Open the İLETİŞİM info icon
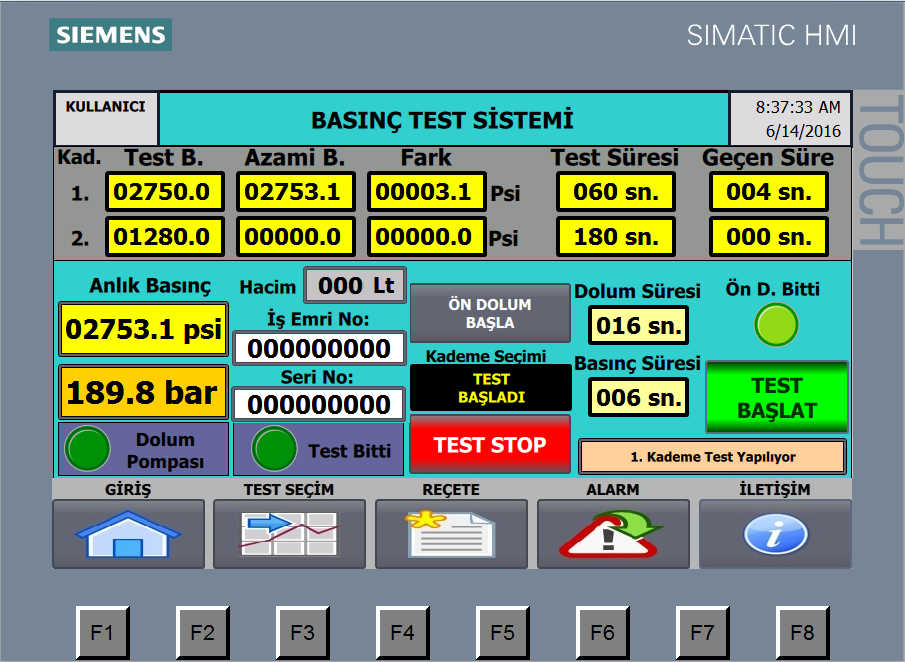The width and height of the screenshot is (905, 662). (x=775, y=534)
